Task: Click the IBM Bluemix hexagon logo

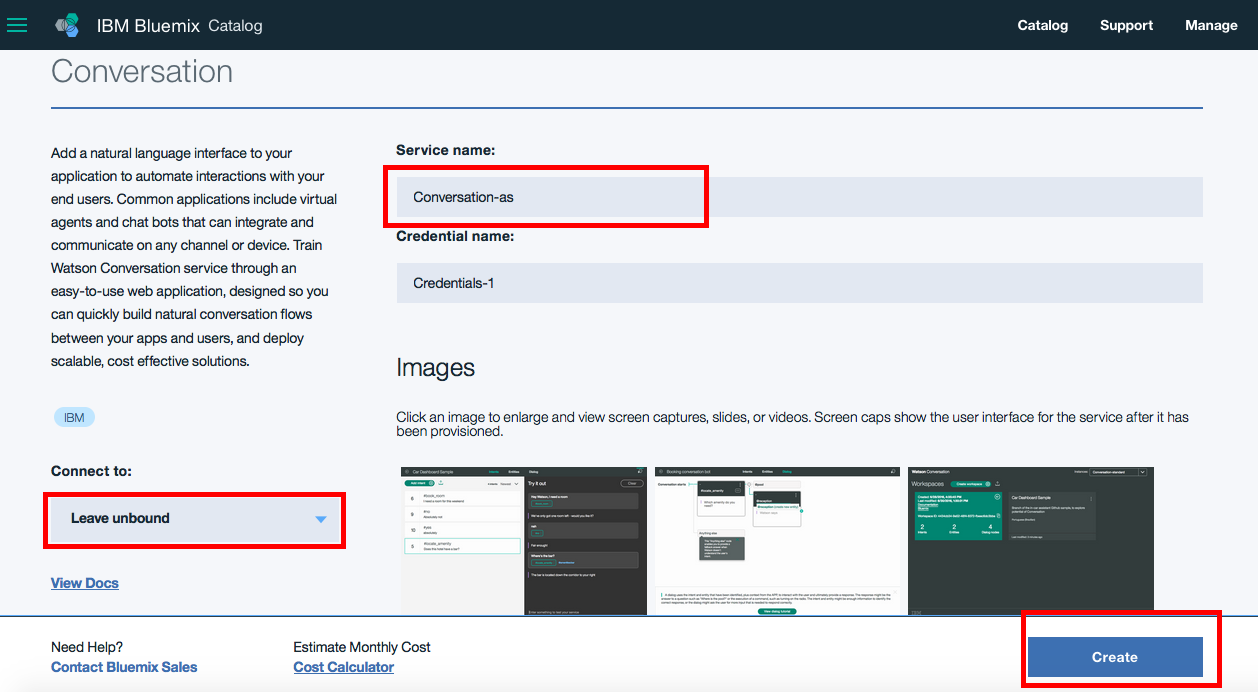Action: tap(67, 25)
